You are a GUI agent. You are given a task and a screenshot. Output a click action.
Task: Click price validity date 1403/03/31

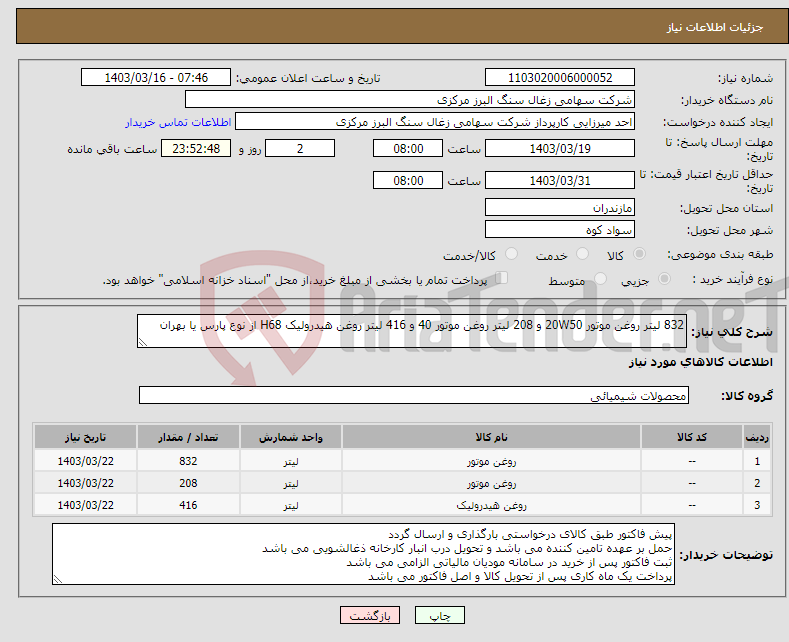560,180
